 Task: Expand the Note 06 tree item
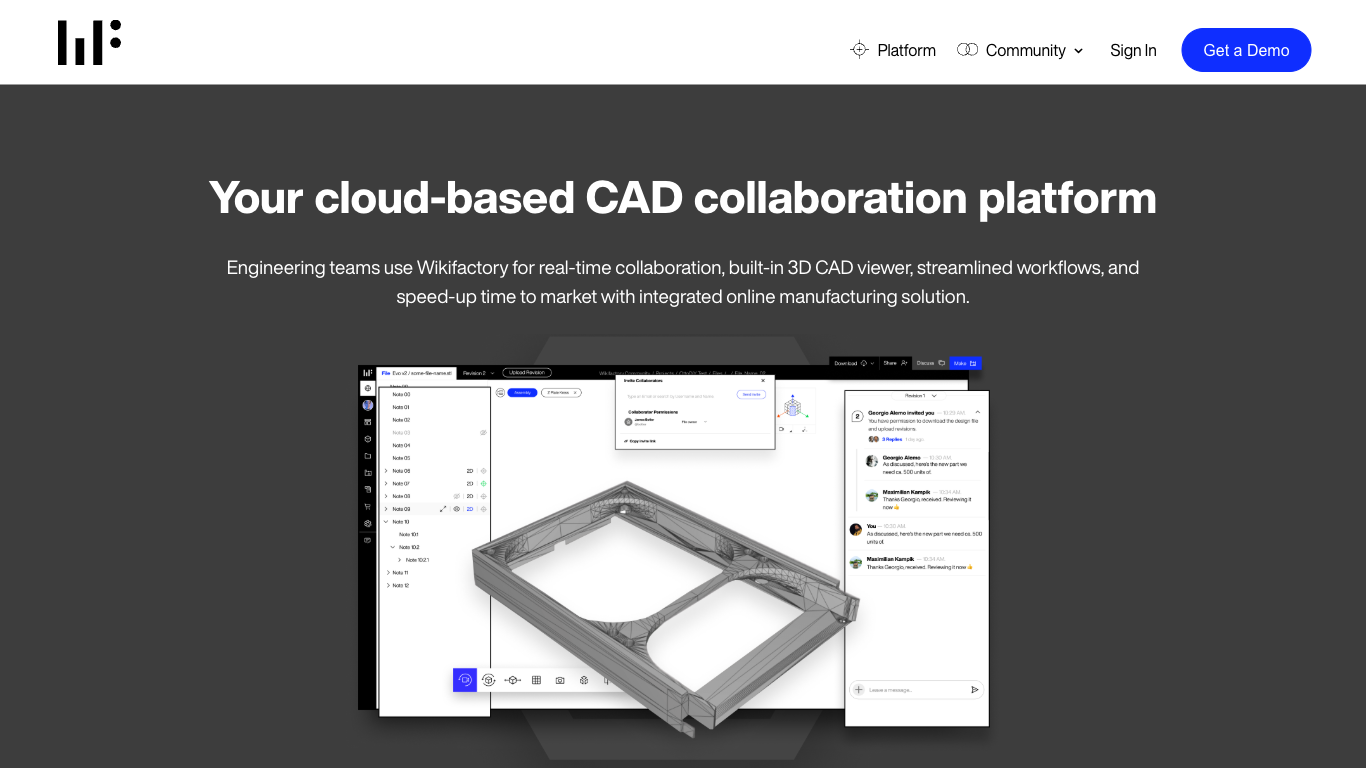click(x=387, y=471)
